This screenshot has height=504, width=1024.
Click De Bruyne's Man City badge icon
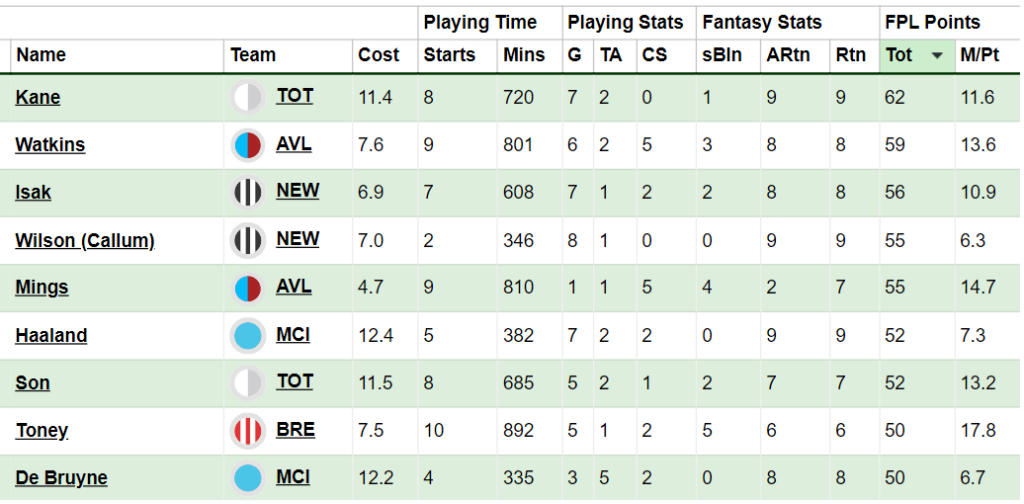(x=247, y=478)
